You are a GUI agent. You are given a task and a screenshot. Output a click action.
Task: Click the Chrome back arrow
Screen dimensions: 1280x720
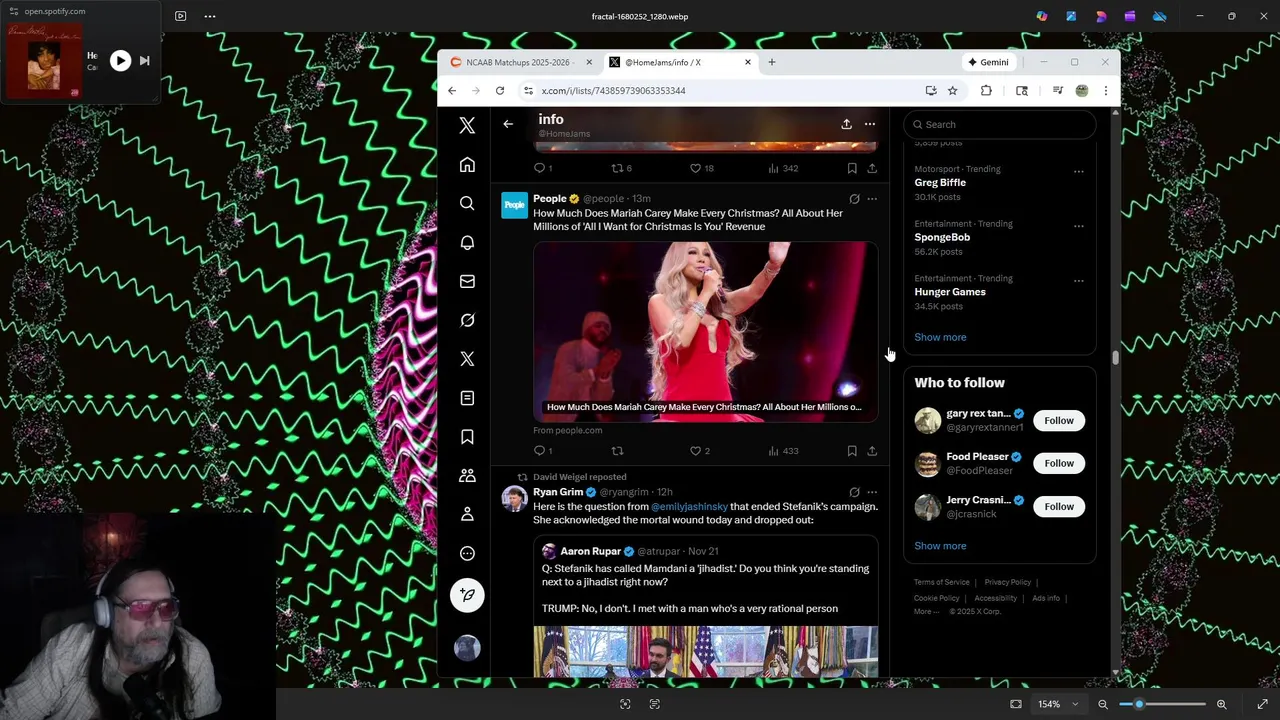click(x=452, y=91)
